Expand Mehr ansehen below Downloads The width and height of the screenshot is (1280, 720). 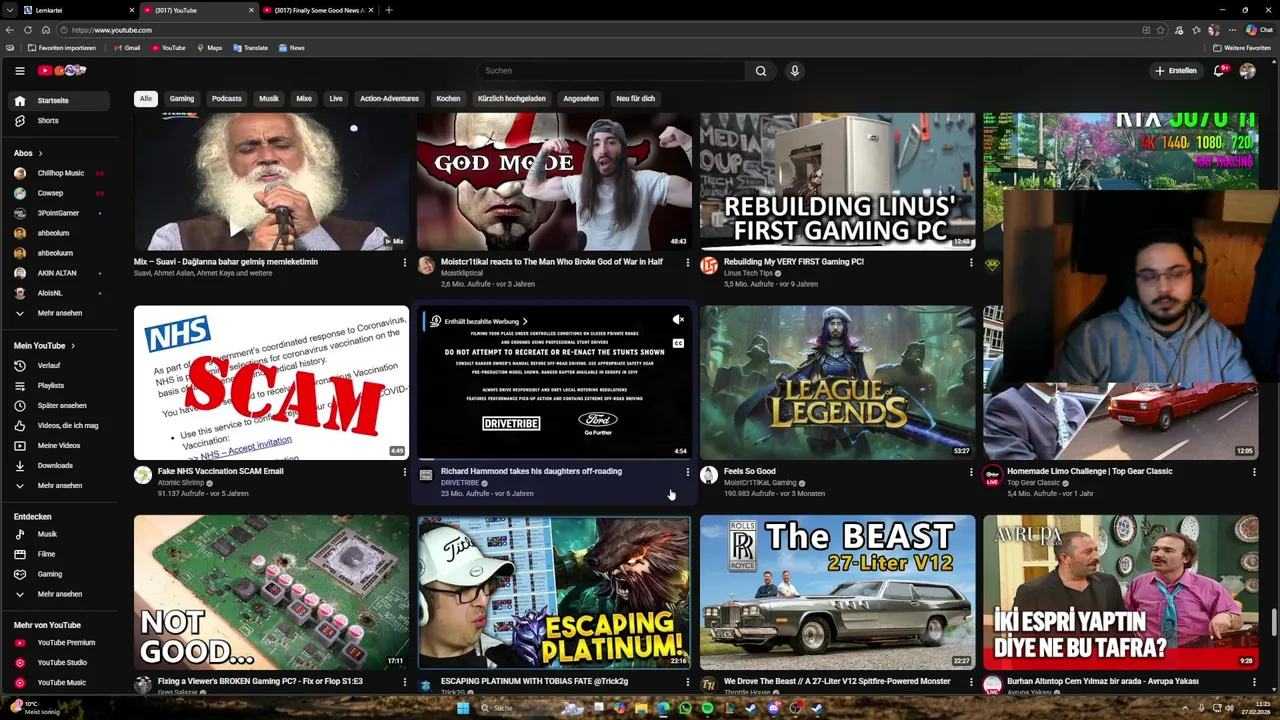click(60, 486)
